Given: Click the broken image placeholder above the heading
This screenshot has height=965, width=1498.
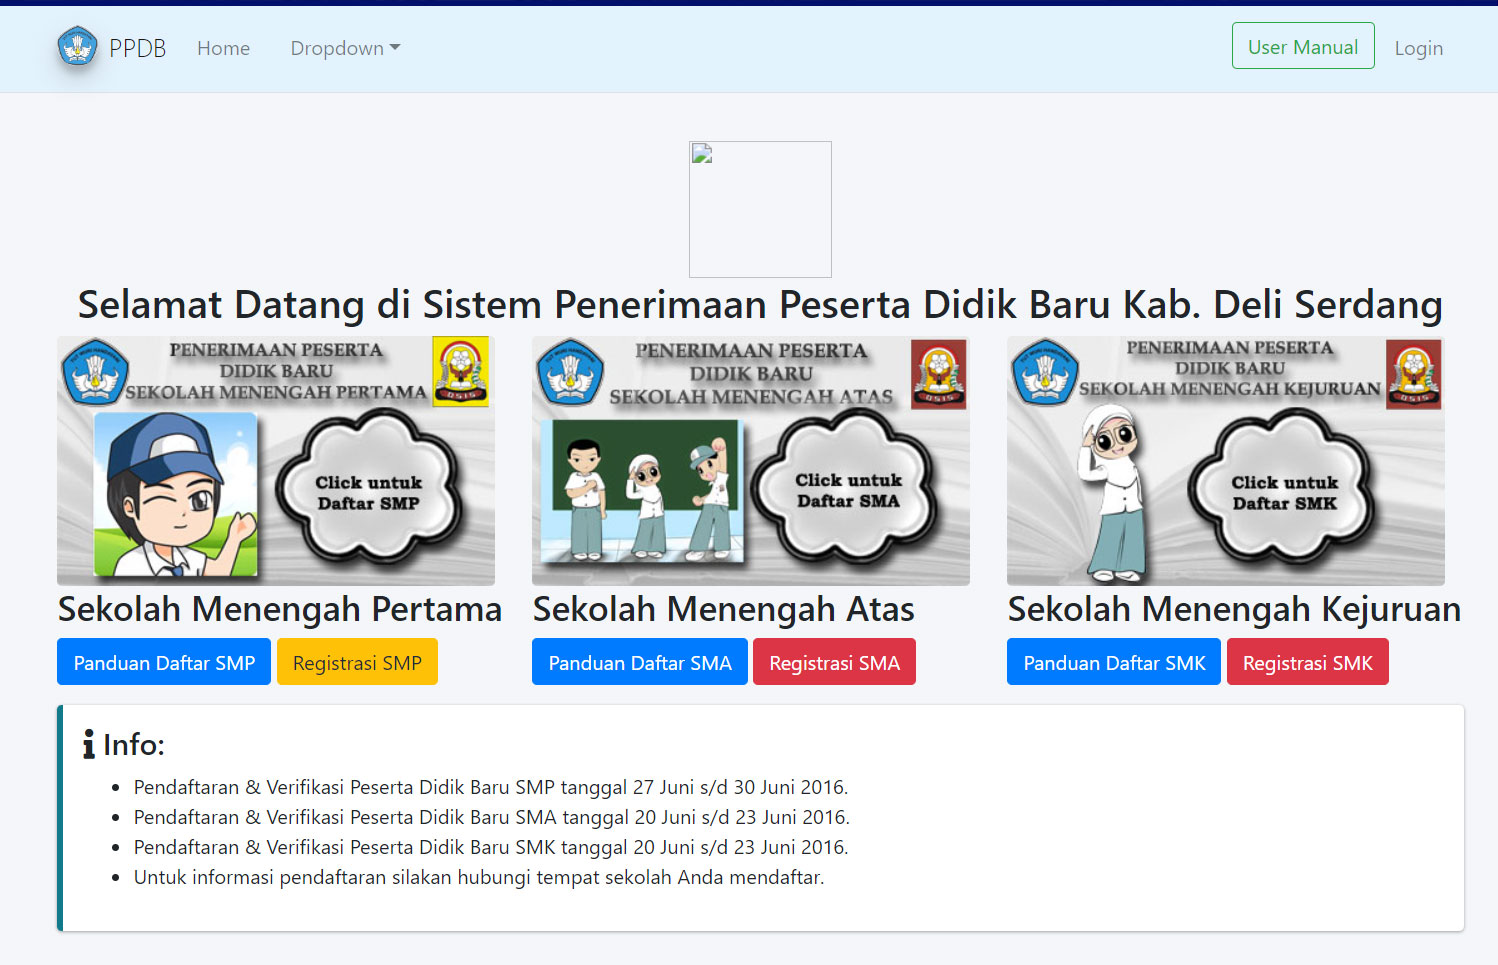Looking at the screenshot, I should [x=760, y=209].
